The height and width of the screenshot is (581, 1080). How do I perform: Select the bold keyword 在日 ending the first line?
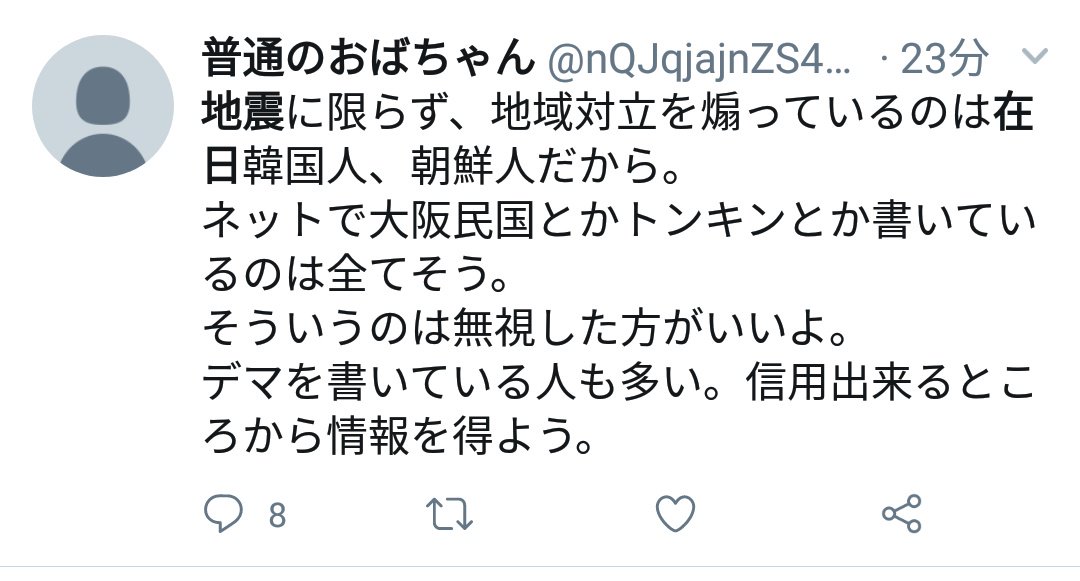(x=1013, y=112)
